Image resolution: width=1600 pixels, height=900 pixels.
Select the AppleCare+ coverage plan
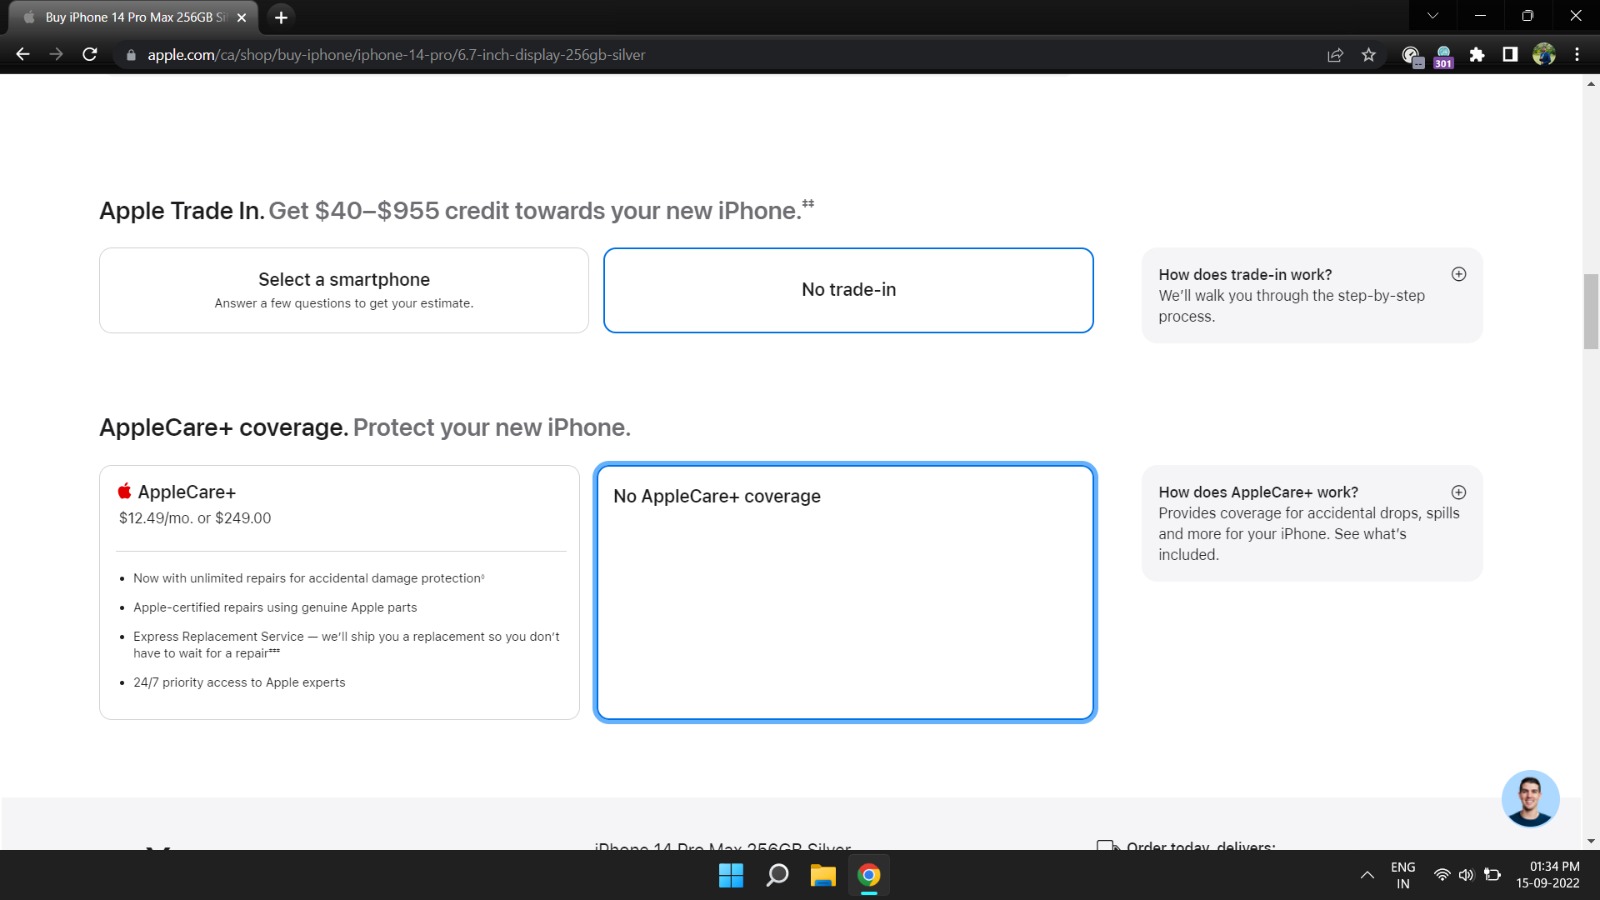coord(339,592)
